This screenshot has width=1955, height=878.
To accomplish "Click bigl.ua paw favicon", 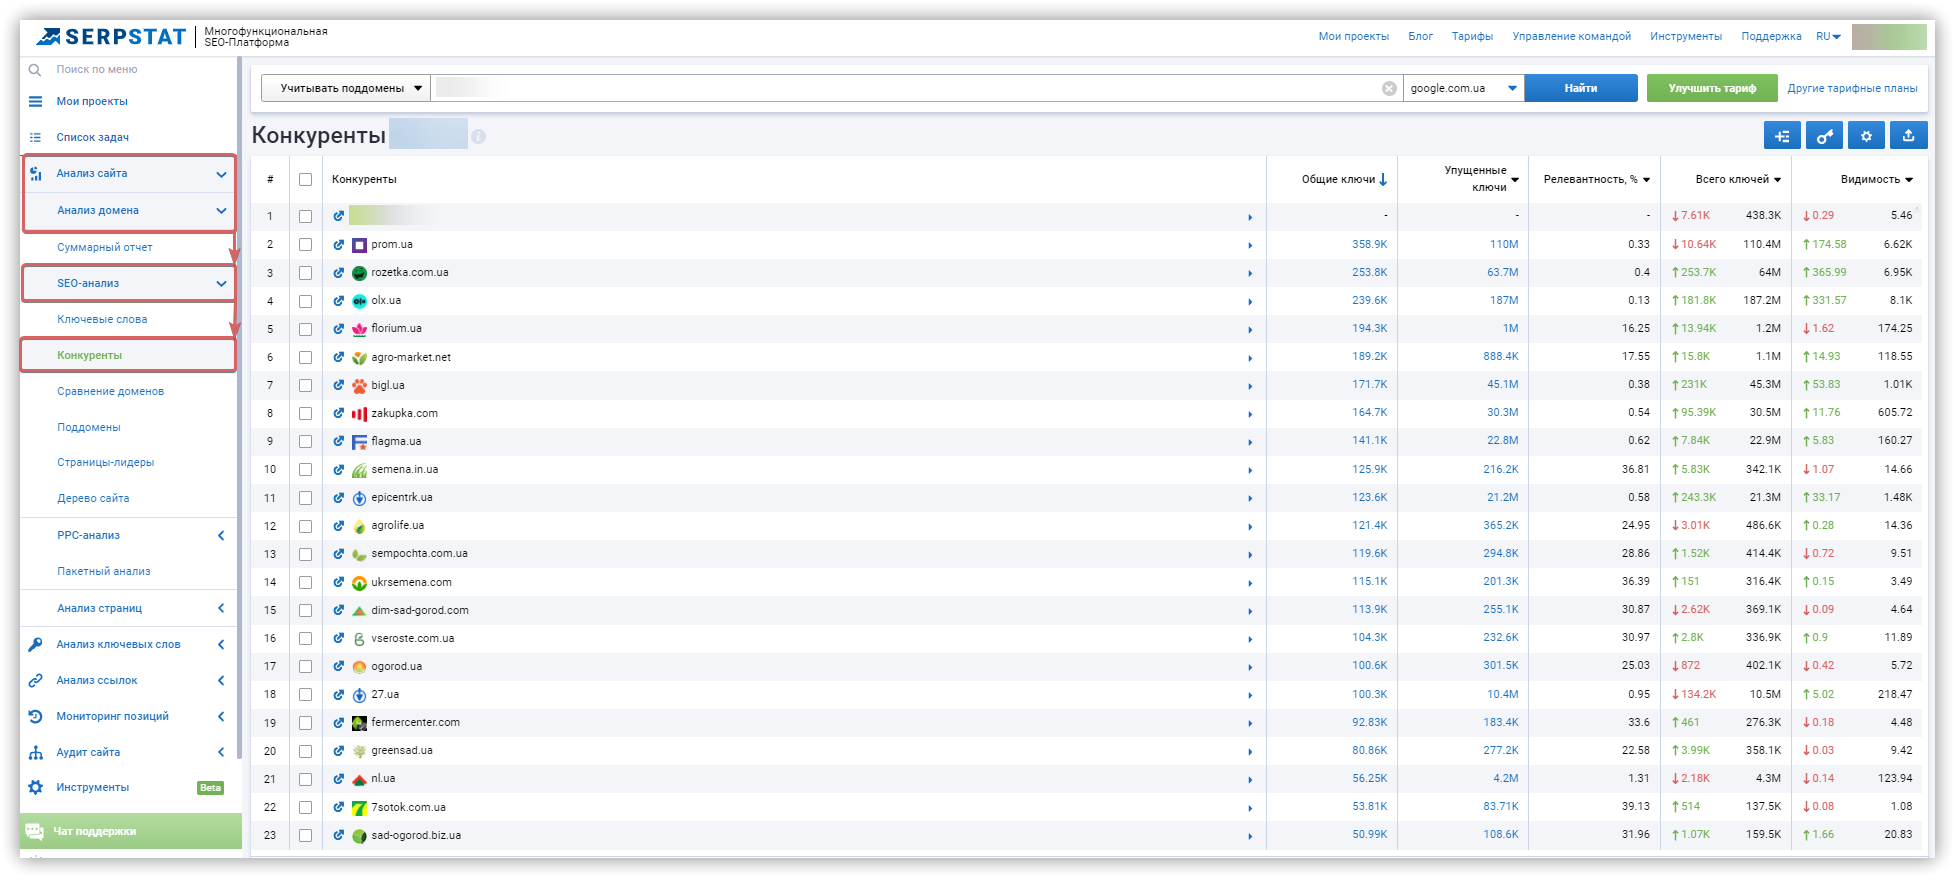I will tap(359, 385).
